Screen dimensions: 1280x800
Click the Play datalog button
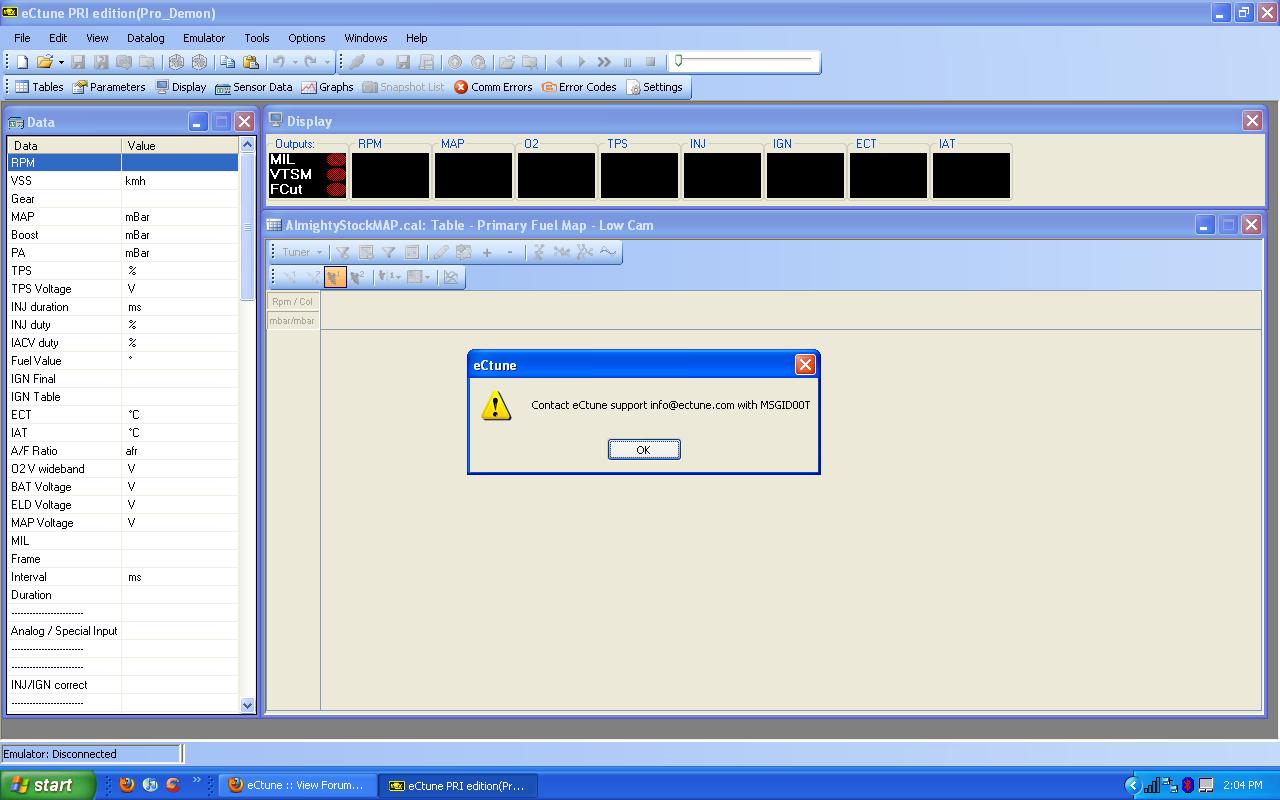click(581, 62)
